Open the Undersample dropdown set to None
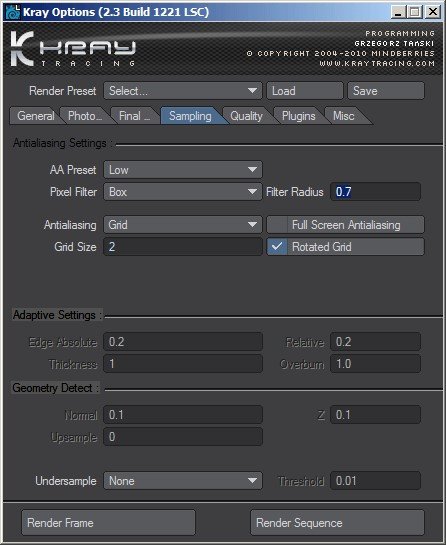446x545 pixels. coord(183,481)
